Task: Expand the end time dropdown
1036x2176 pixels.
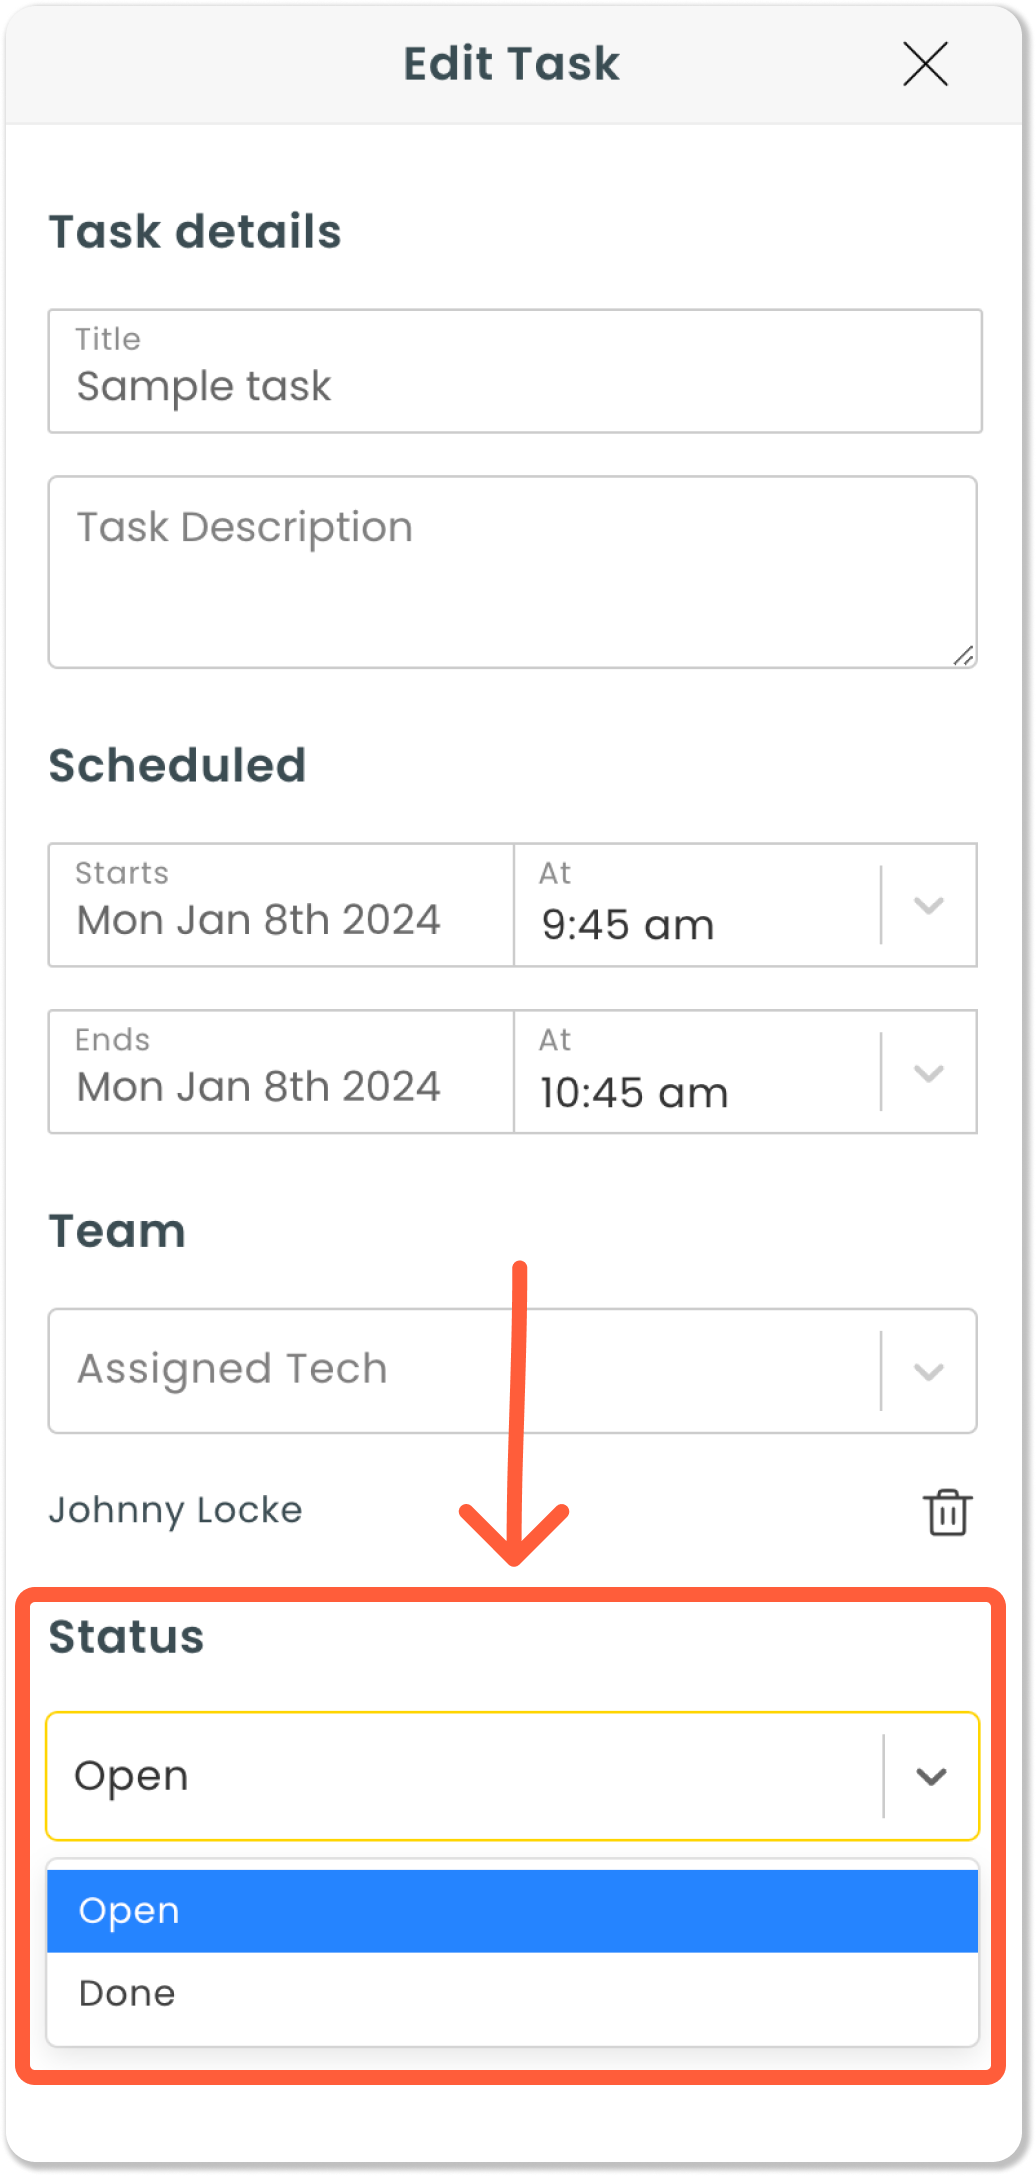Action: (929, 1072)
